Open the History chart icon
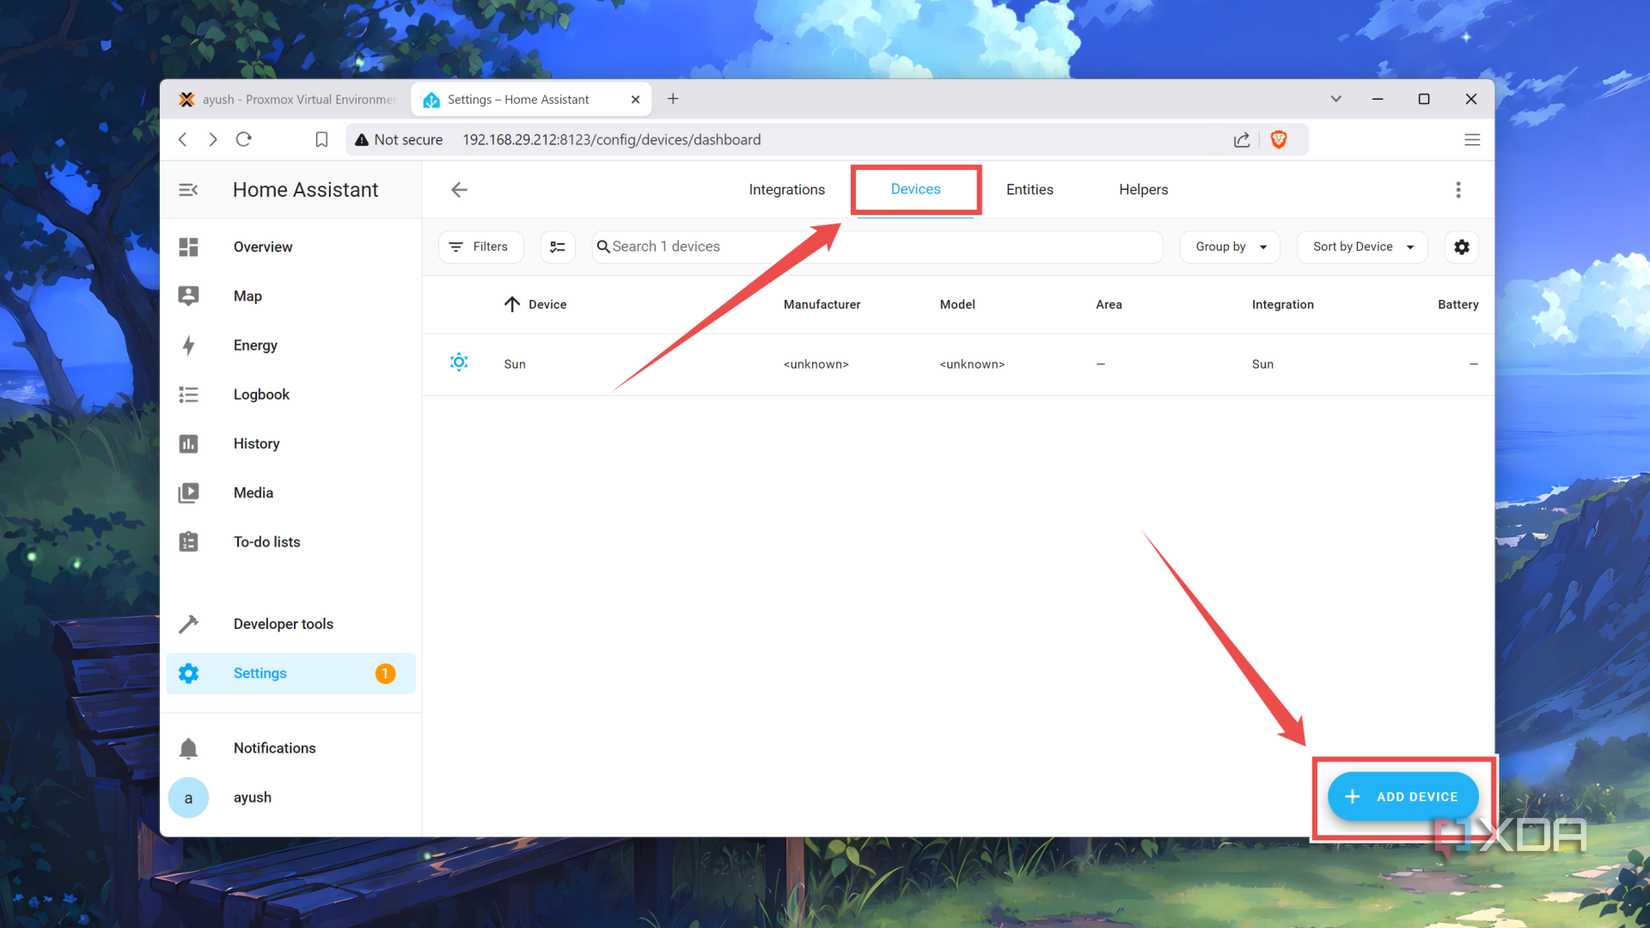 click(188, 443)
